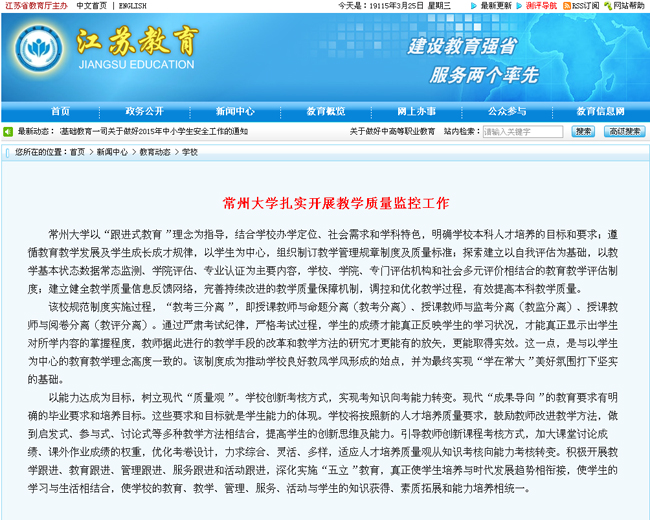Open 网站帮助 in the top bar
This screenshot has width=650, height=520.
[627, 6]
